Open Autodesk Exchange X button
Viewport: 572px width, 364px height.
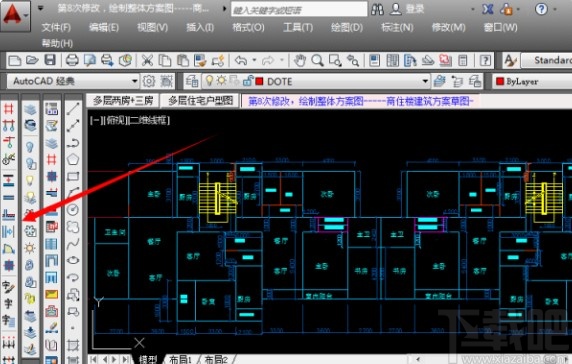(487, 9)
